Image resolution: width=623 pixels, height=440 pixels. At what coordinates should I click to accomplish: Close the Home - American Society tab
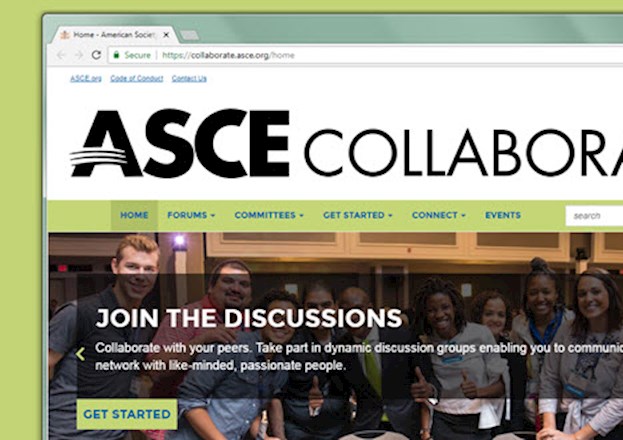click(166, 35)
